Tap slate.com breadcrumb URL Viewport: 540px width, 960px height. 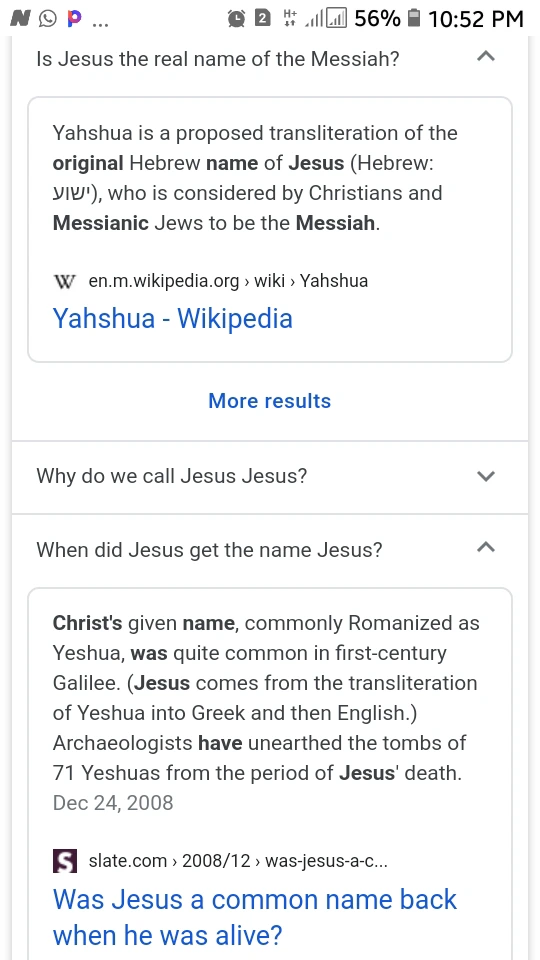pos(238,861)
